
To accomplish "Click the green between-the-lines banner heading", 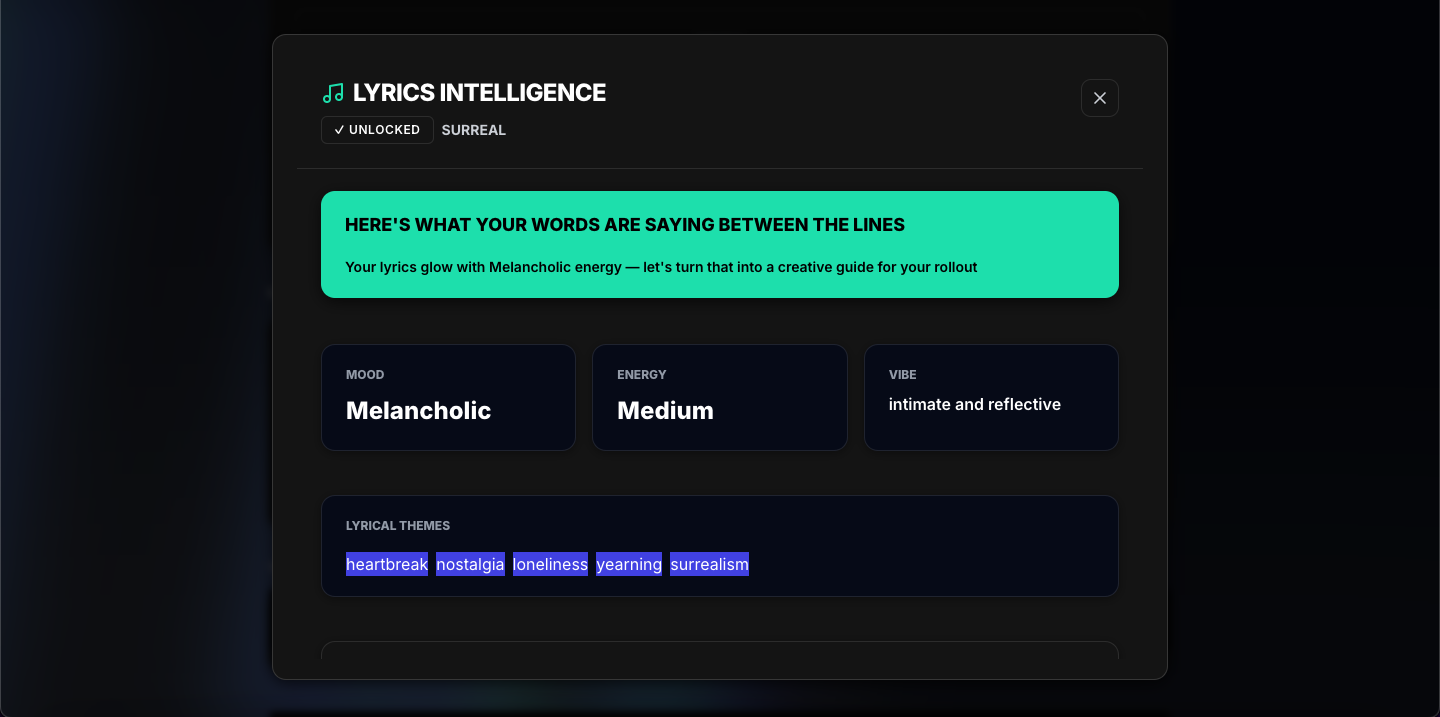I will (x=625, y=225).
